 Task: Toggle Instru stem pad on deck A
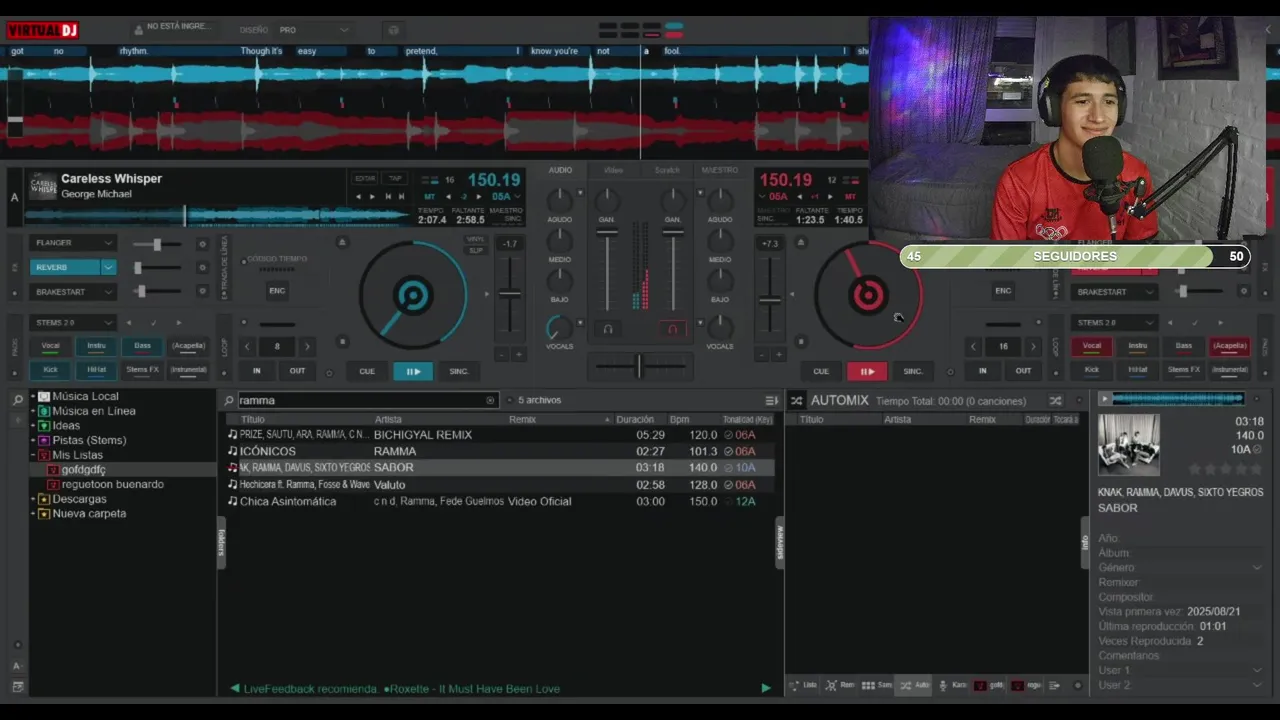pos(96,346)
